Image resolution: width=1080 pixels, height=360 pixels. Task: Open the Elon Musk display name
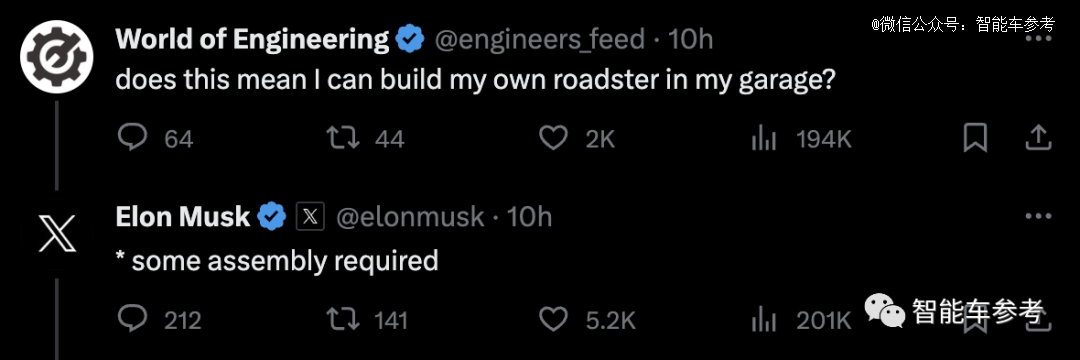pos(183,218)
